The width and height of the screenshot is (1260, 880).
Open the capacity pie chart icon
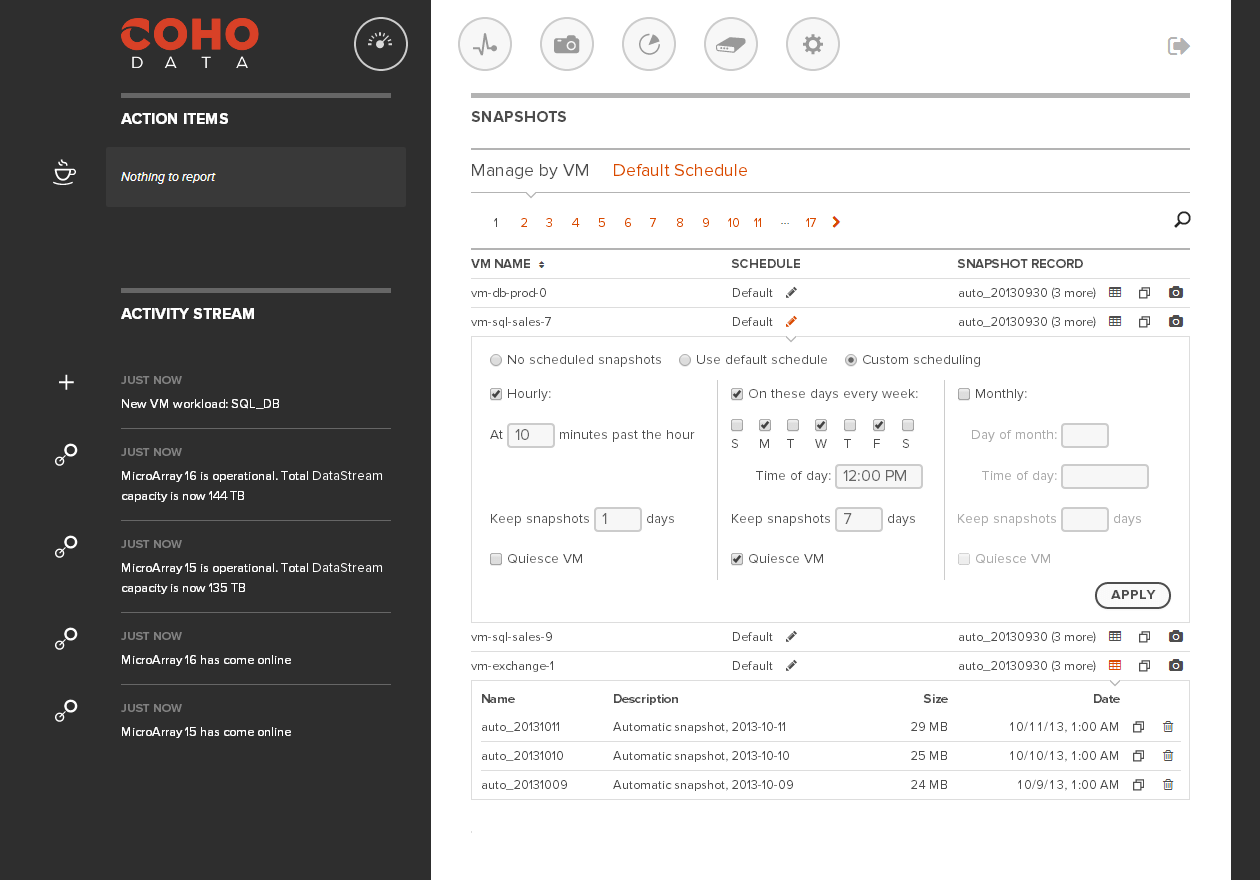[649, 44]
